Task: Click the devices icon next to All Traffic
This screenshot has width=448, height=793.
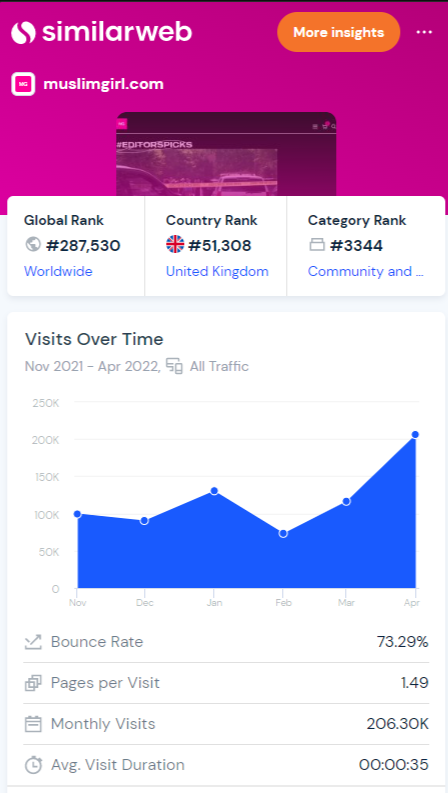Action: (174, 366)
